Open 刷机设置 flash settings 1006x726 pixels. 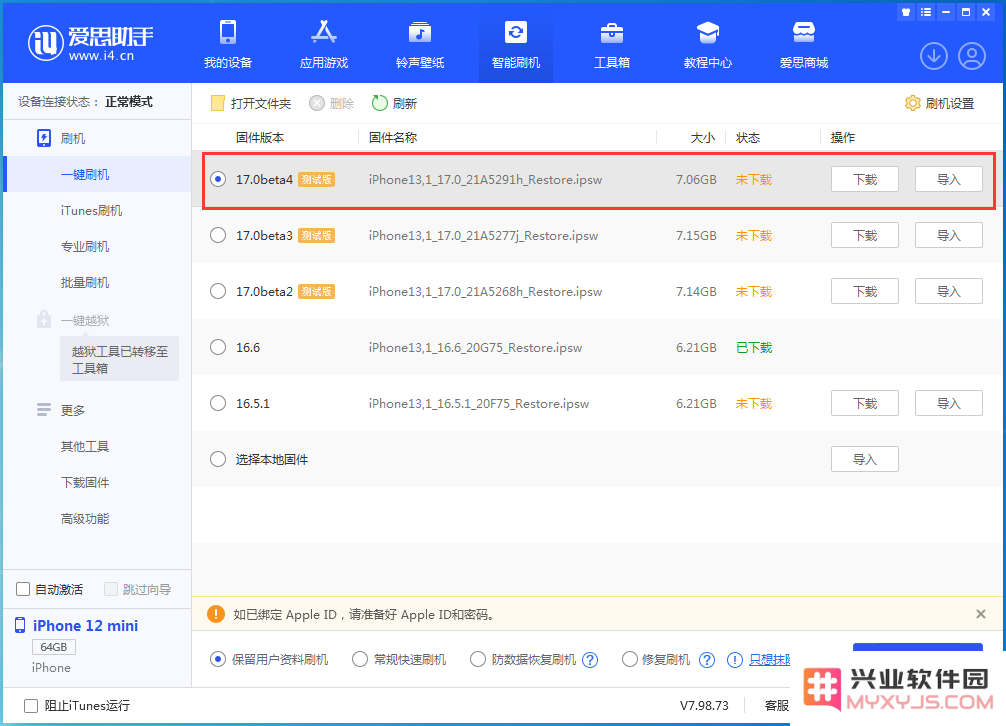pyautogui.click(x=939, y=103)
